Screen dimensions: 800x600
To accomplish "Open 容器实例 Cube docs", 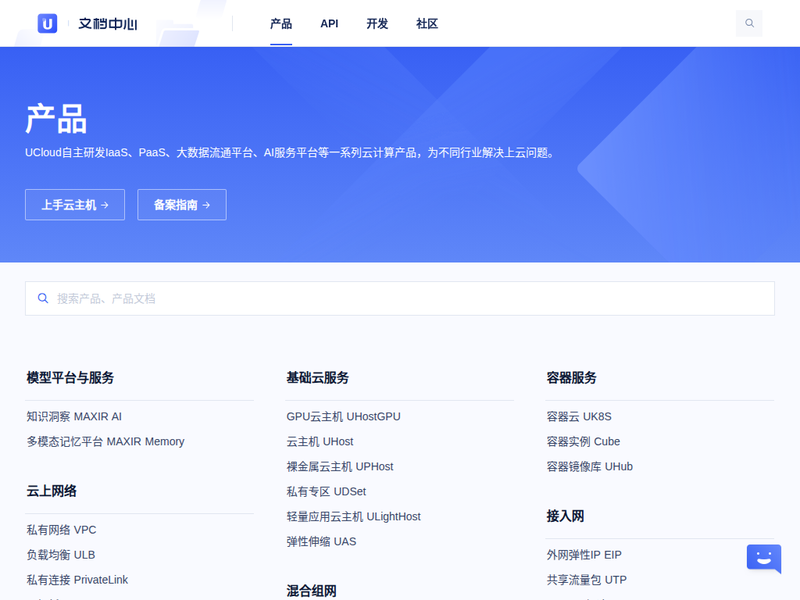I will [x=583, y=441].
